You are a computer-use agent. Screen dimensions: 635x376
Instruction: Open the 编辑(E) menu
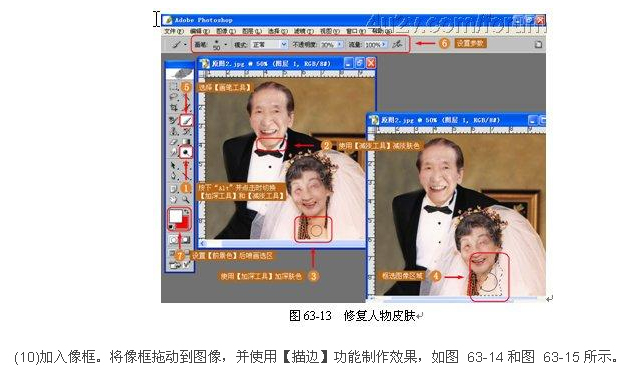(199, 31)
